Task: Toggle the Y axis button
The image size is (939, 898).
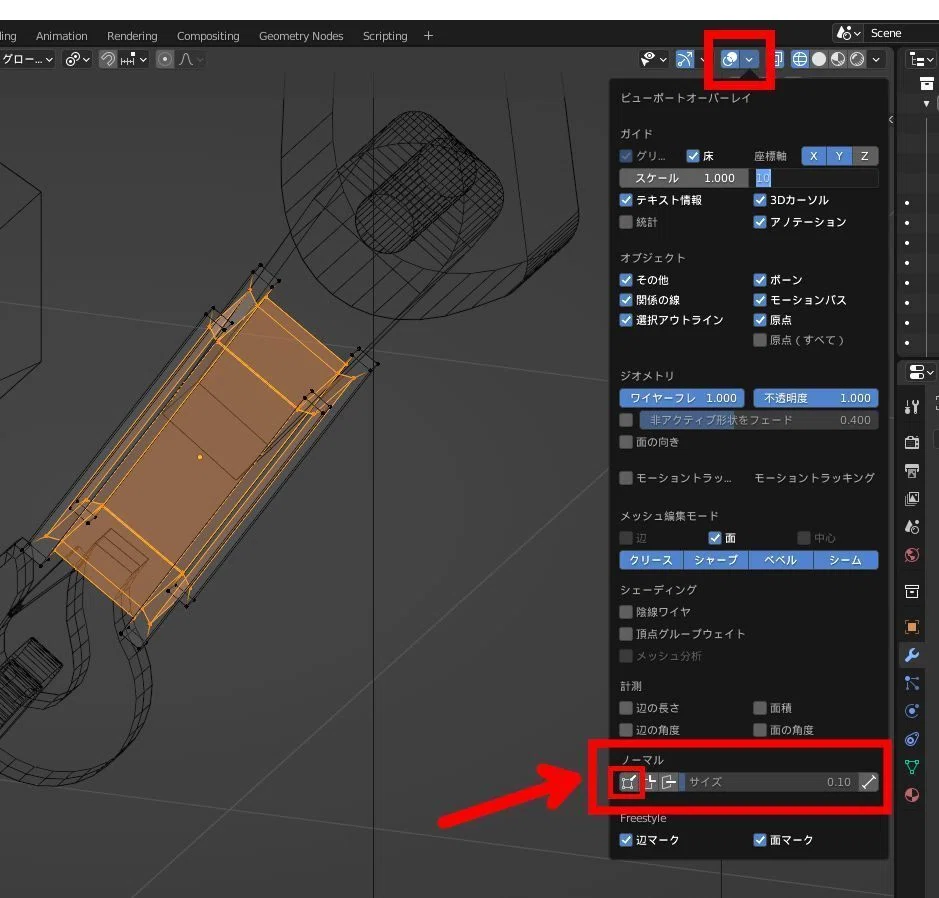Action: tap(840, 156)
